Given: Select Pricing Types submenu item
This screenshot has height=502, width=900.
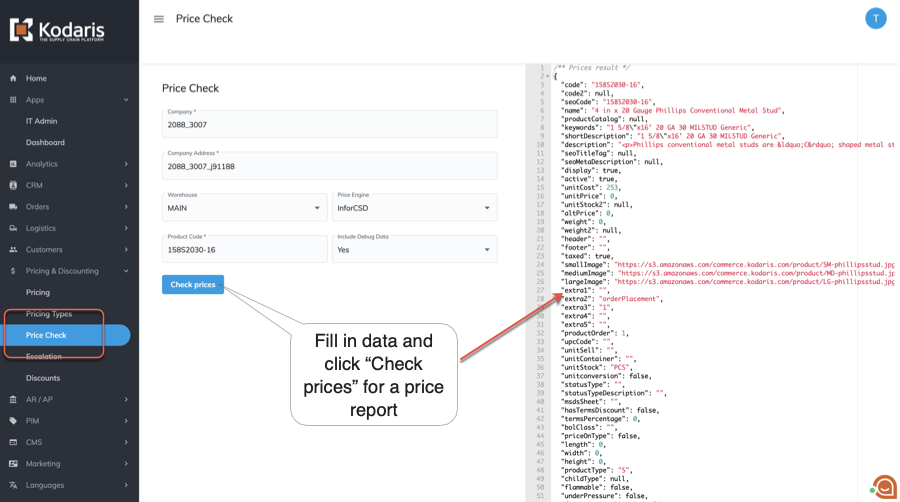Looking at the screenshot, I should pos(49,314).
